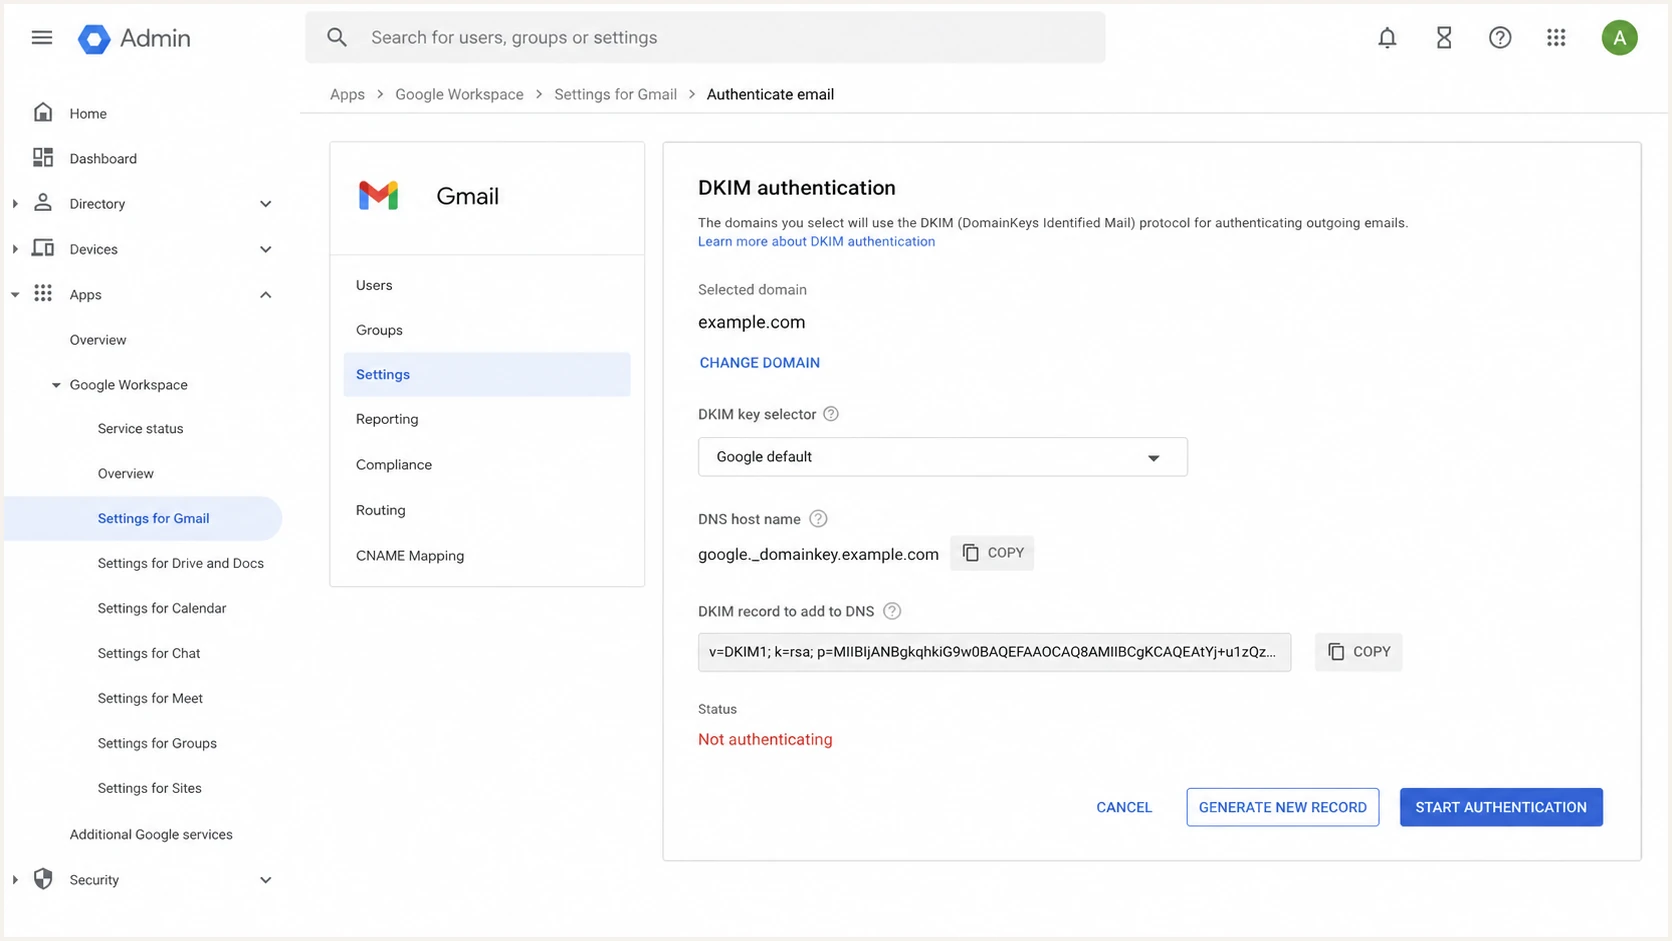Collapse the Apps chevron on the right

pyautogui.click(x=266, y=295)
